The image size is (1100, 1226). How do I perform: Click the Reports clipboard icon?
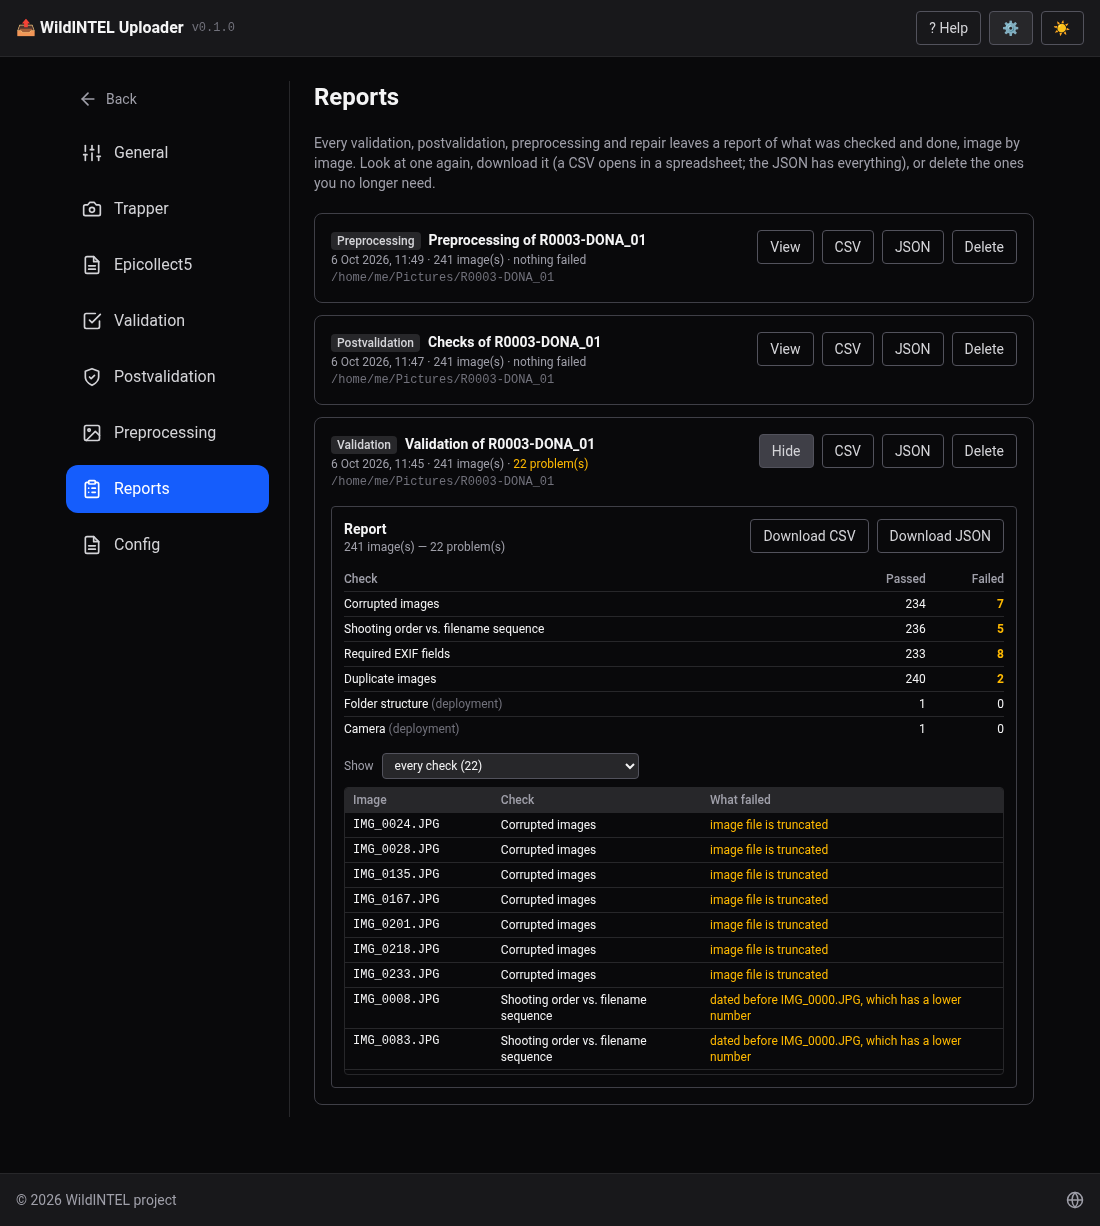[92, 489]
